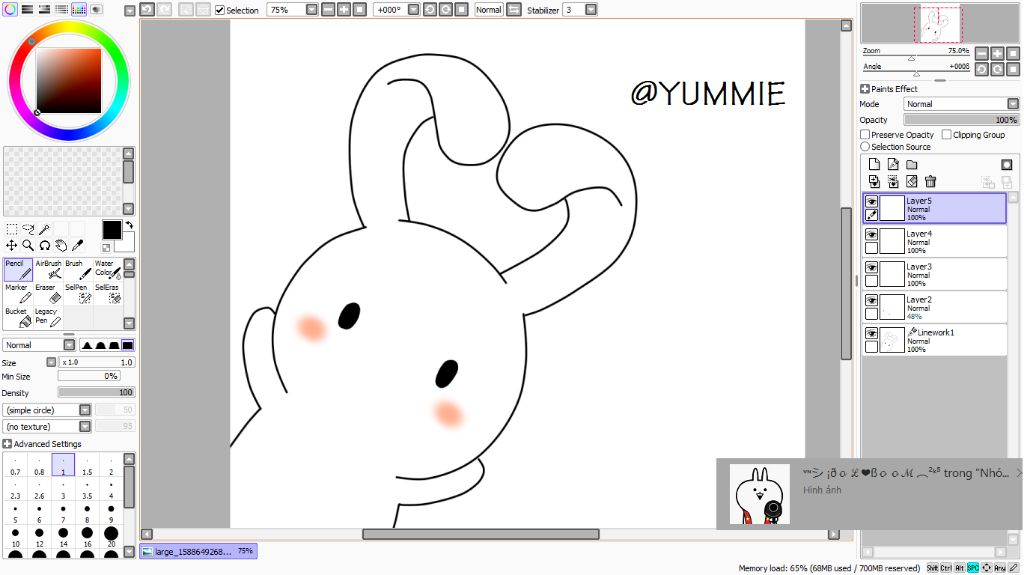Select the Brush tool
The image size is (1024, 575).
pos(78,270)
